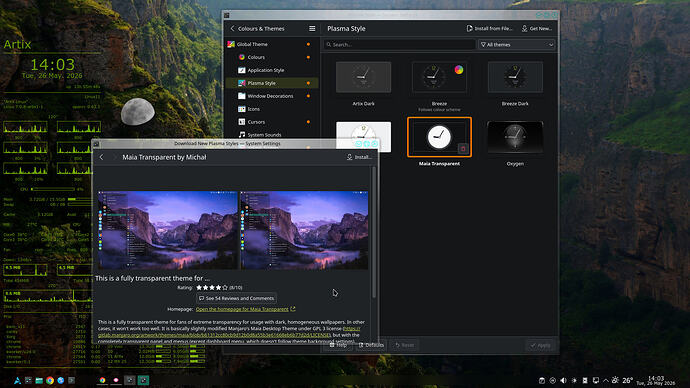Open the second Maia Transparent preview screenshot
Screen dimensions: 690x388
304,230
